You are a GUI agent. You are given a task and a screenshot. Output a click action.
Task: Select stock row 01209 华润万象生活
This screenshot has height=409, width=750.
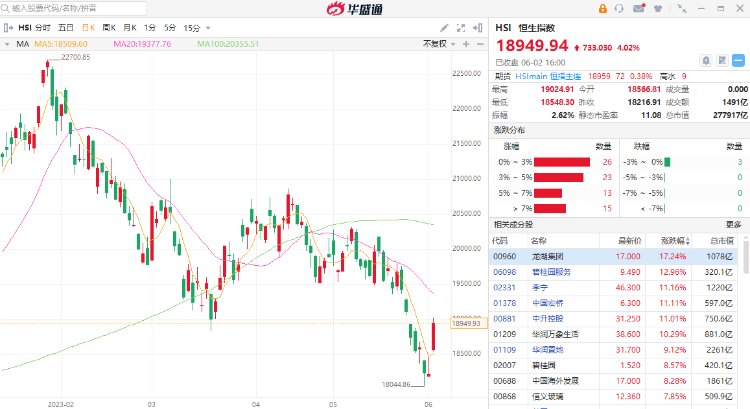[613, 334]
